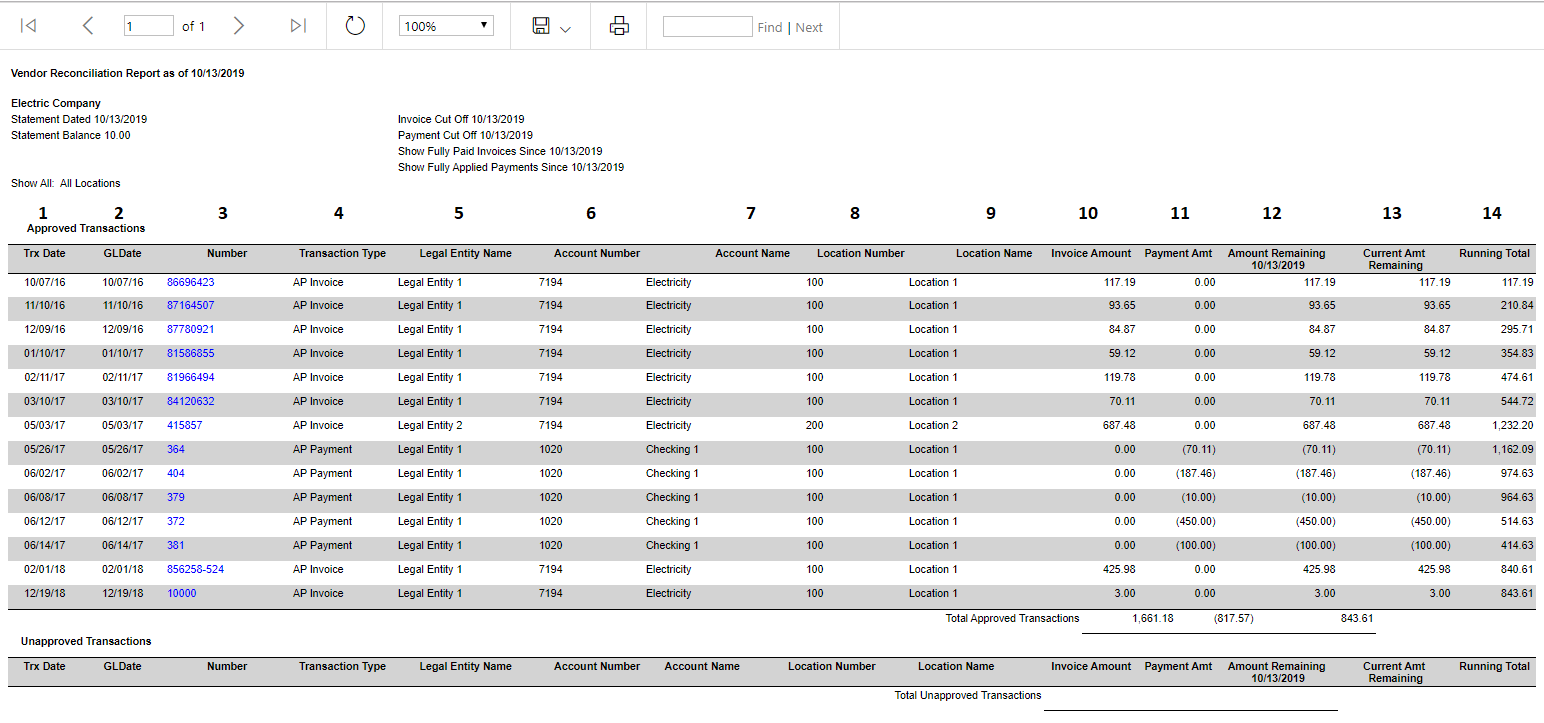Viewport: 1544px width, 723px height.
Task: Click the (450.00) payment amount cell
Action: click(x=1195, y=522)
